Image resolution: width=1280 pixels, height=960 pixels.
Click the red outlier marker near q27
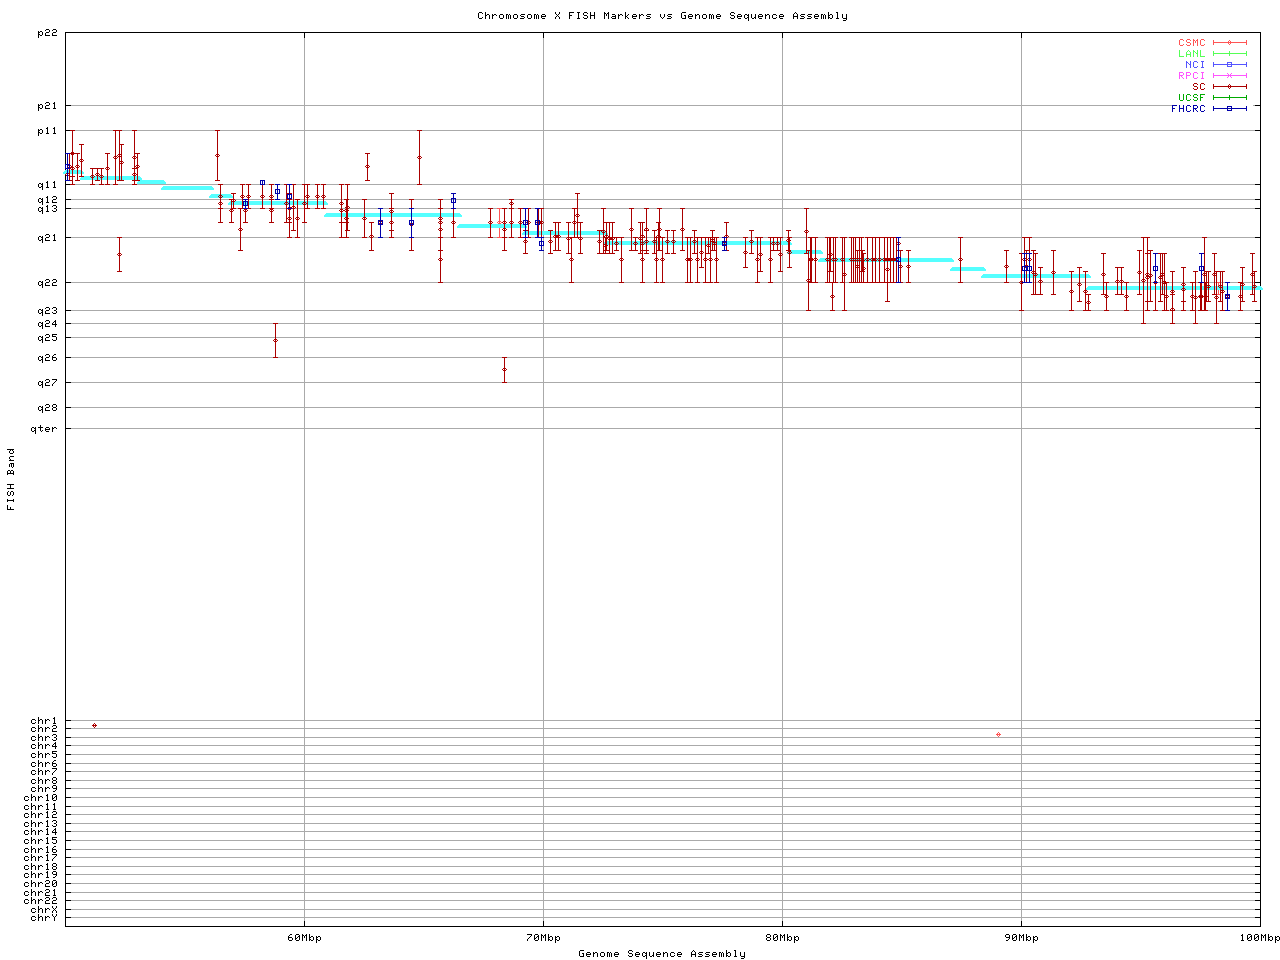504,369
